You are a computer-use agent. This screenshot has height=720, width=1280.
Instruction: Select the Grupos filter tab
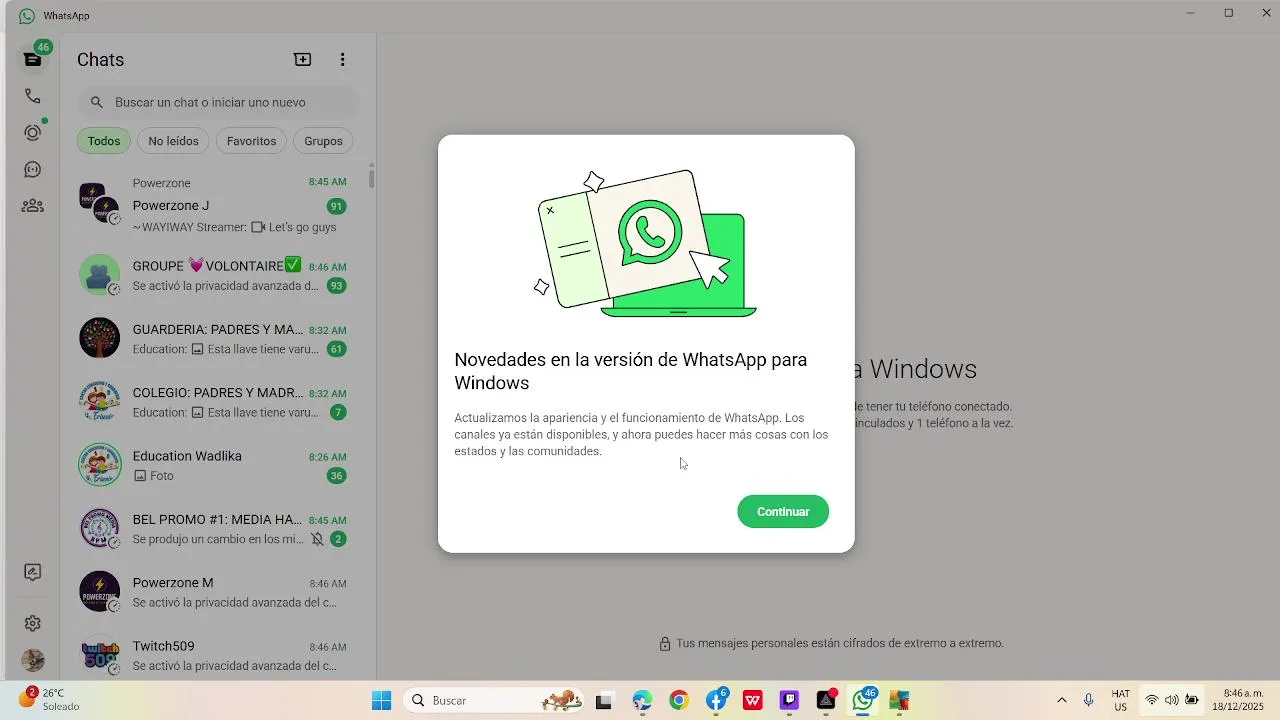323,141
